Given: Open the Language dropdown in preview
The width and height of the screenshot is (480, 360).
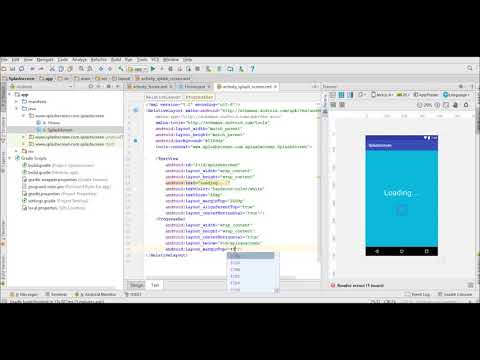Looking at the screenshot, I should click(456, 95).
